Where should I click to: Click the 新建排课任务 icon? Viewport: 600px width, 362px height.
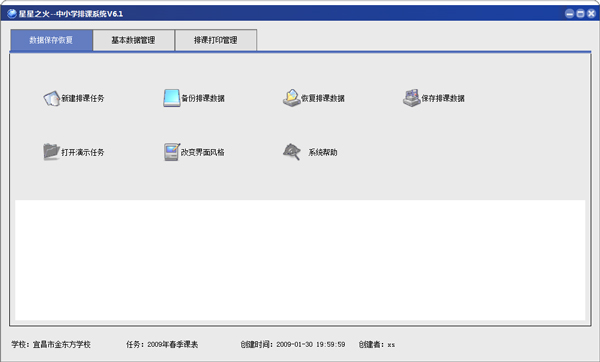pos(52,98)
